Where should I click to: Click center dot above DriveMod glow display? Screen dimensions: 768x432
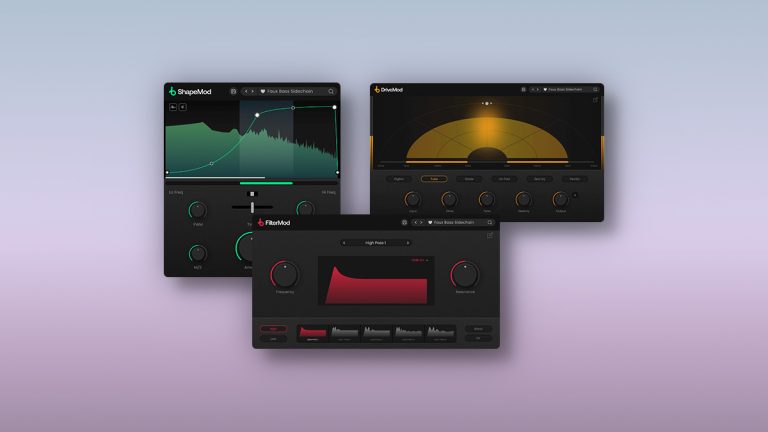point(486,103)
